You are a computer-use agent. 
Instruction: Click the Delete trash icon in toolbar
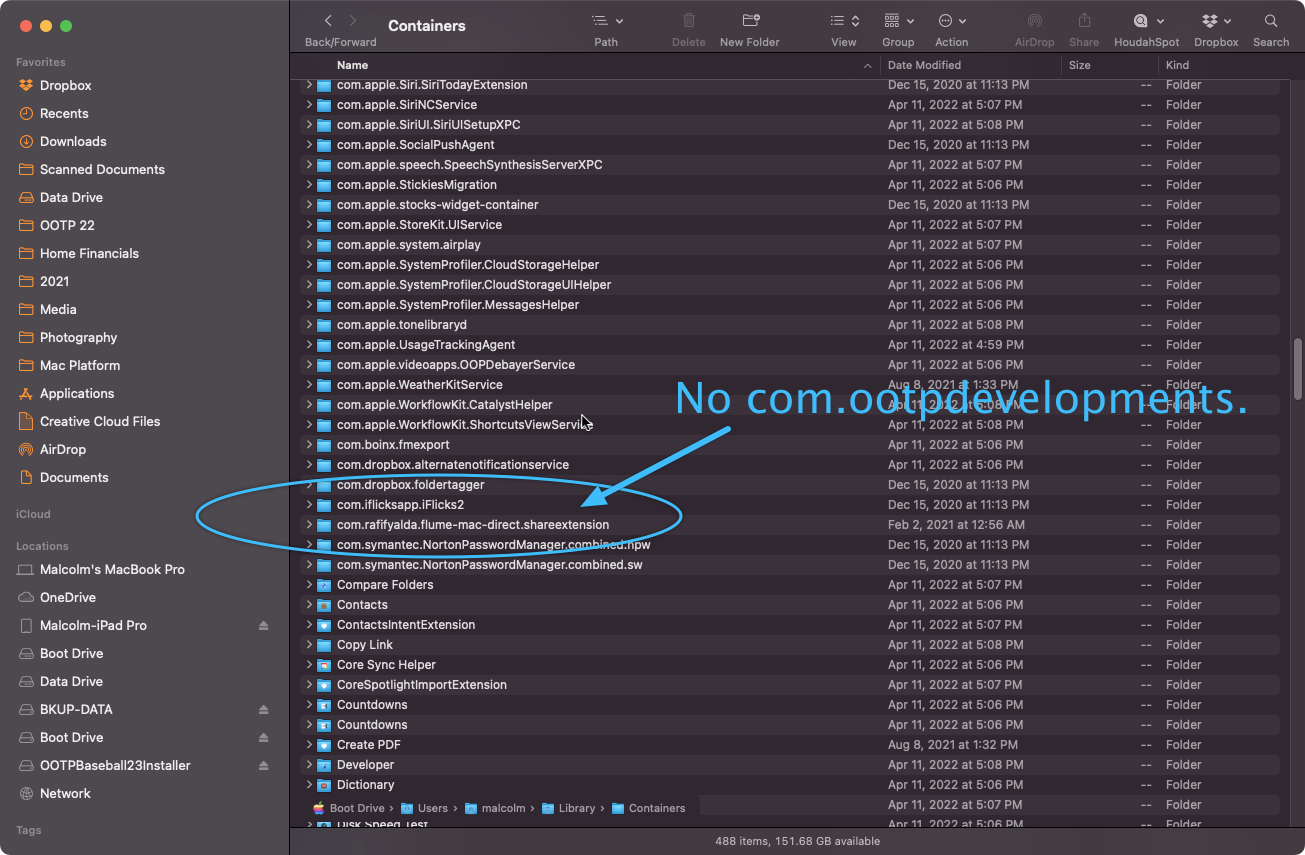click(688, 21)
